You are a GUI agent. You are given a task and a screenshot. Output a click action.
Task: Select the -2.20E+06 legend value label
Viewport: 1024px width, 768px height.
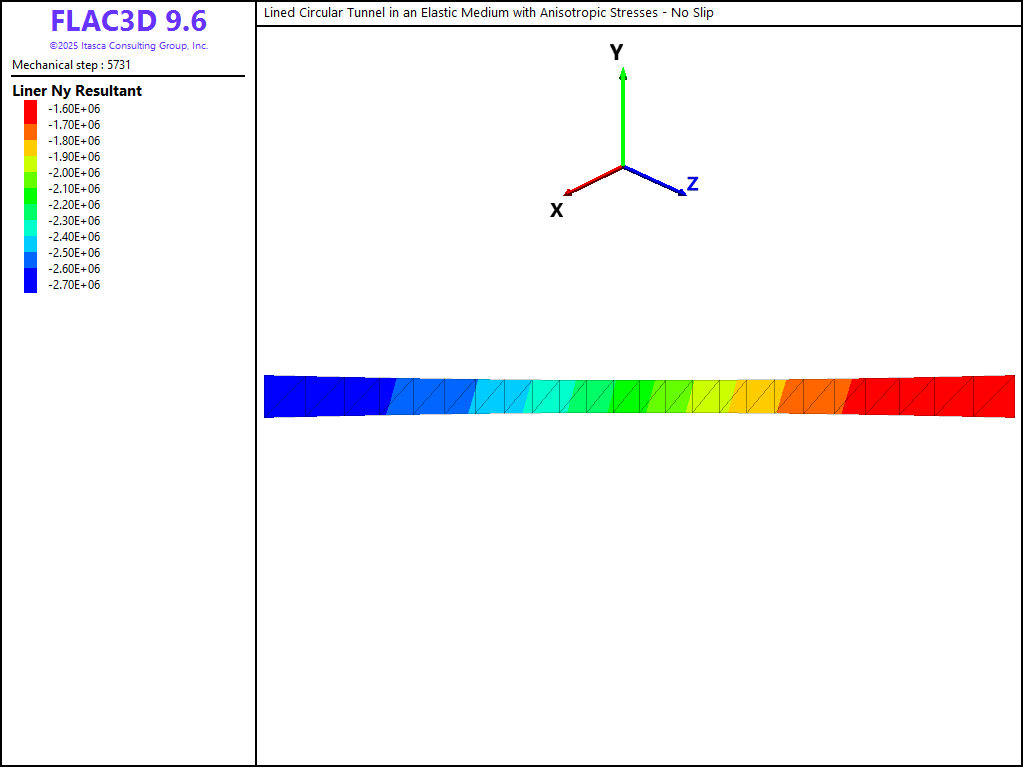tap(74, 205)
